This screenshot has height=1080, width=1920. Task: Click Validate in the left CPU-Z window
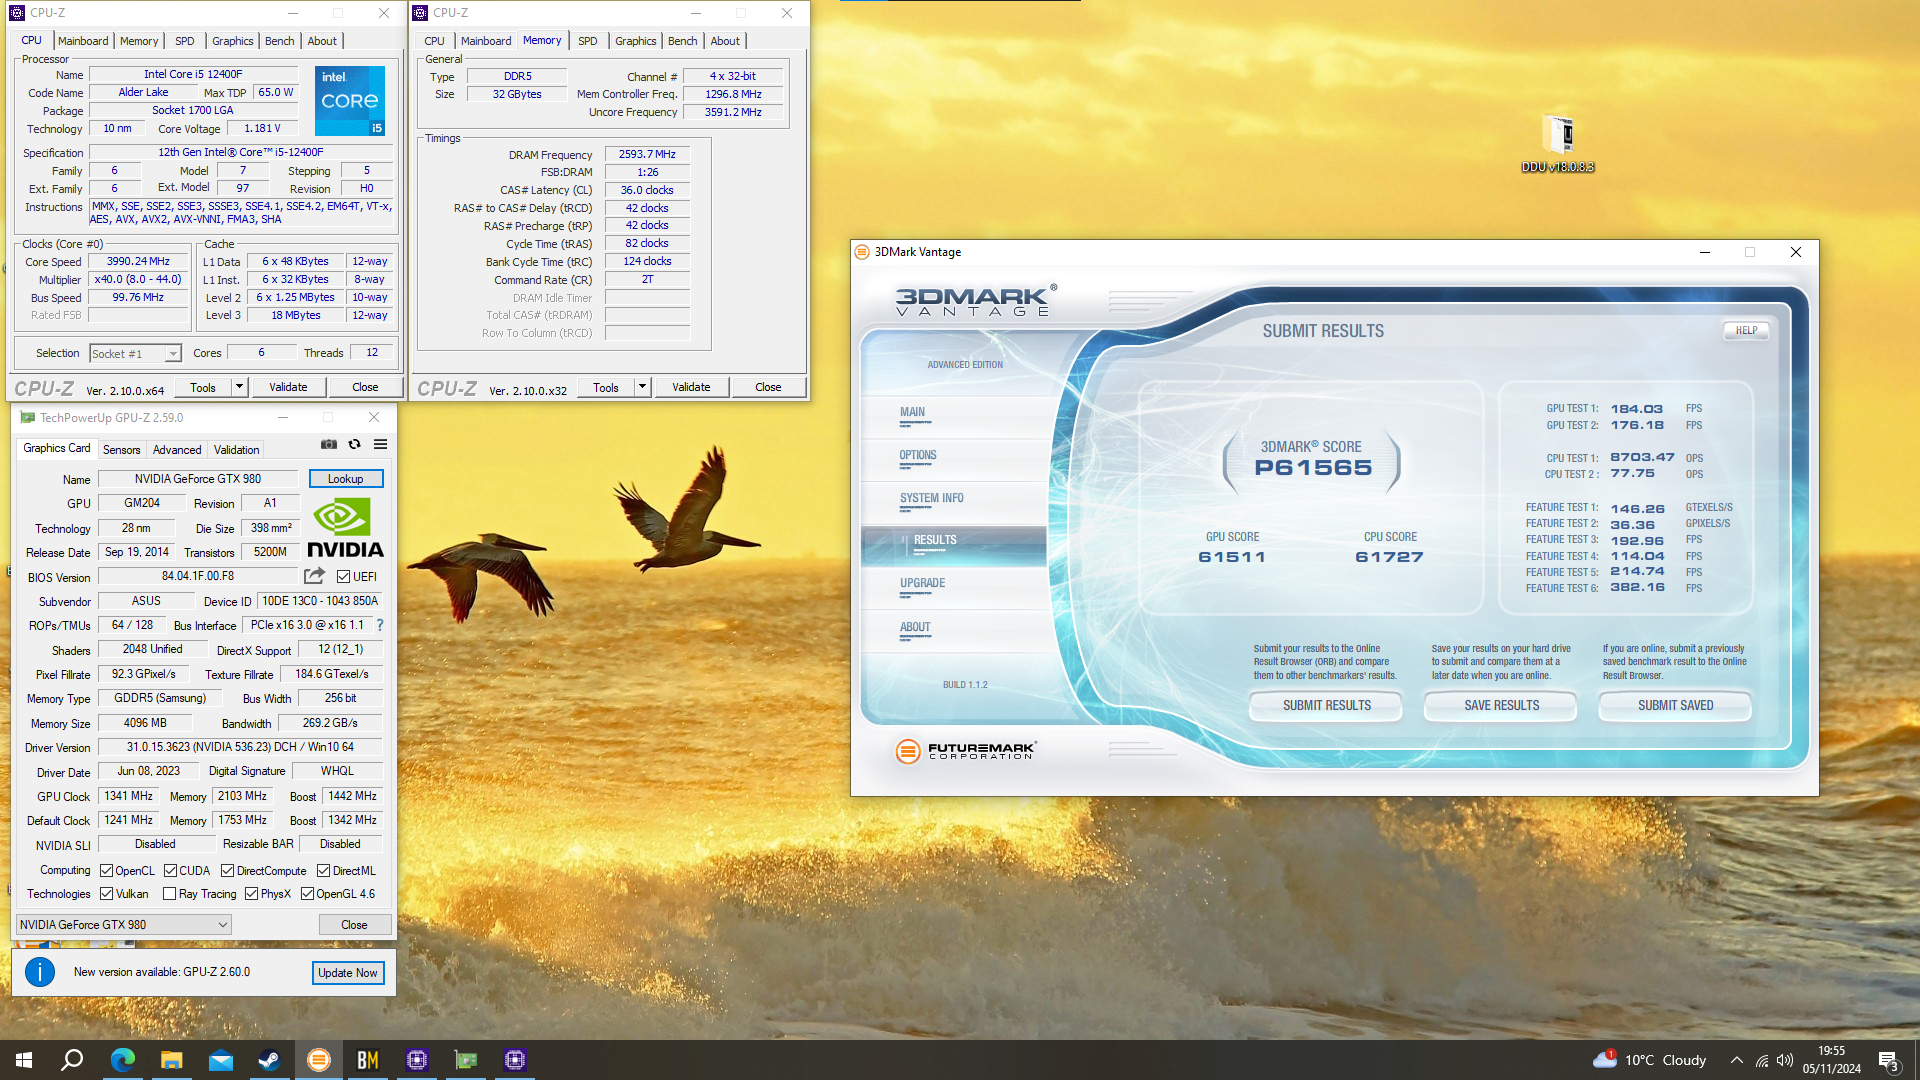[x=288, y=387]
